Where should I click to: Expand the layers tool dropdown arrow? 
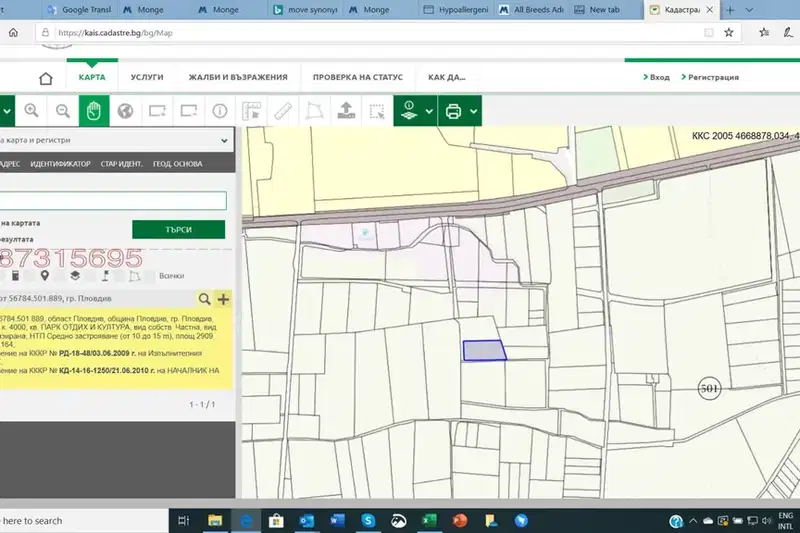point(430,111)
